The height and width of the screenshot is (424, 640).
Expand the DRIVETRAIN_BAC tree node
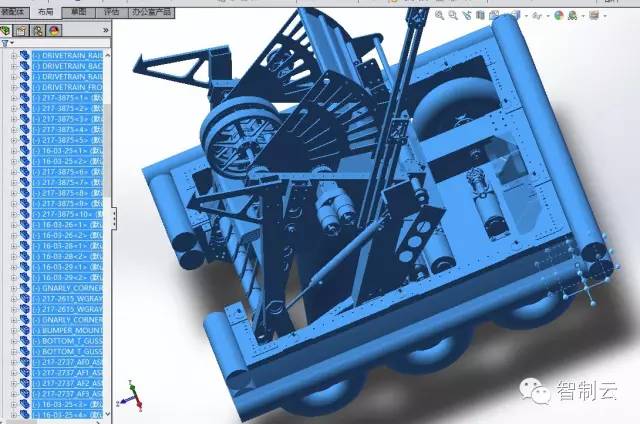tap(14, 66)
